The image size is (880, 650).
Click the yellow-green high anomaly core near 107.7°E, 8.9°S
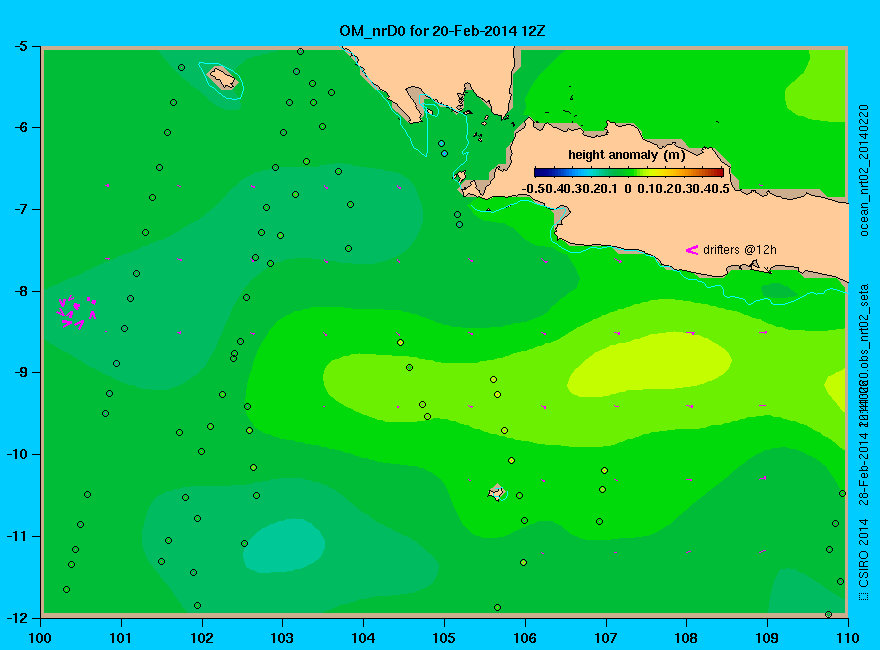(x=649, y=365)
